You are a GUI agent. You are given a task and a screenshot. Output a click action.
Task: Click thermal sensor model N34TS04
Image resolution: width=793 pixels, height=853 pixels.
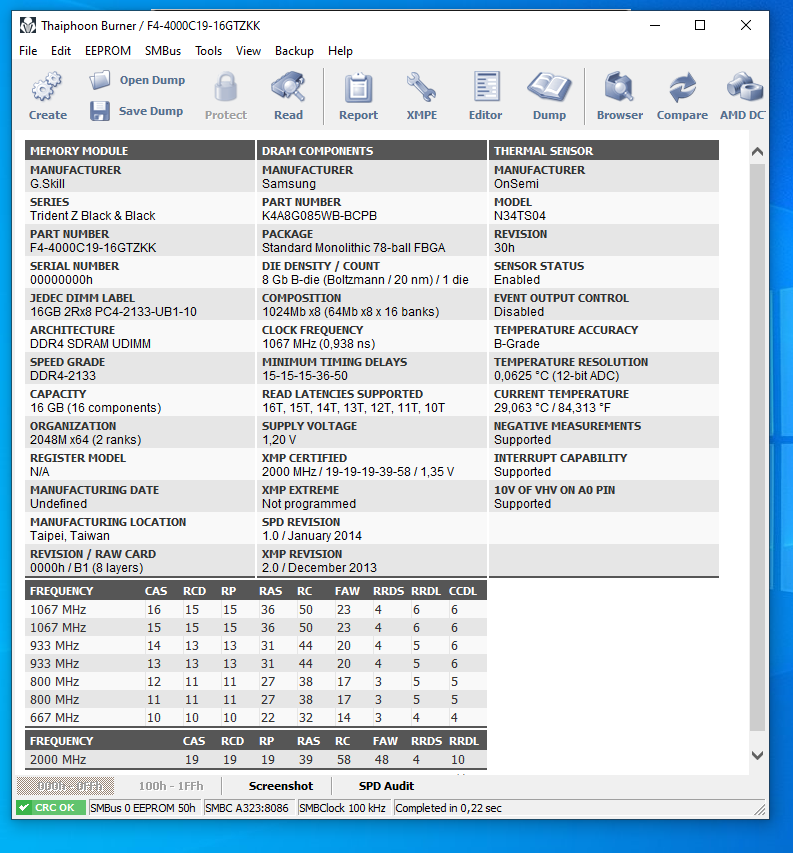[x=519, y=215]
